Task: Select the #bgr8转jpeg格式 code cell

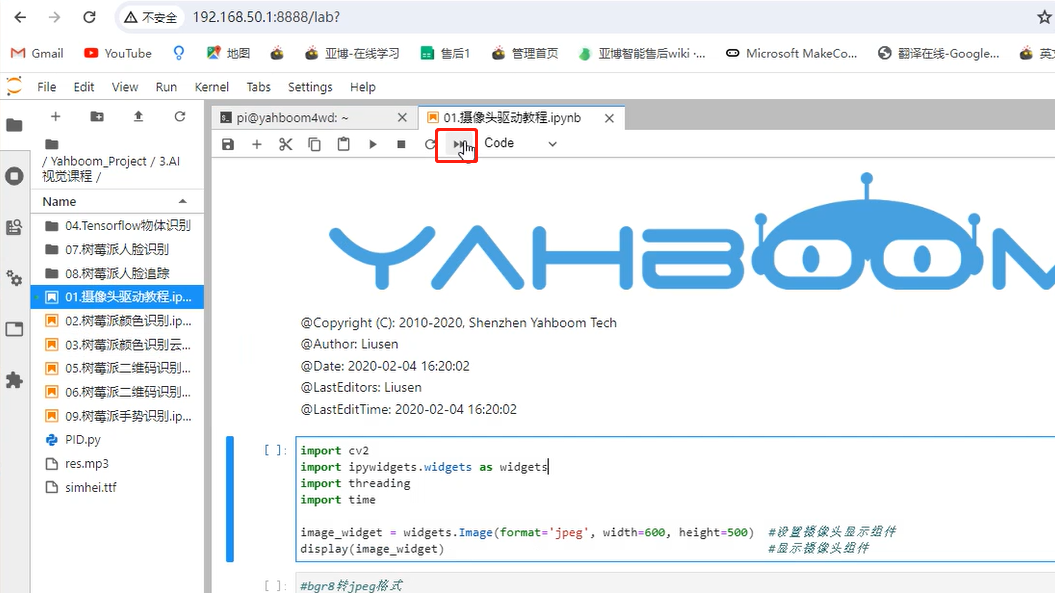Action: [x=675, y=584]
